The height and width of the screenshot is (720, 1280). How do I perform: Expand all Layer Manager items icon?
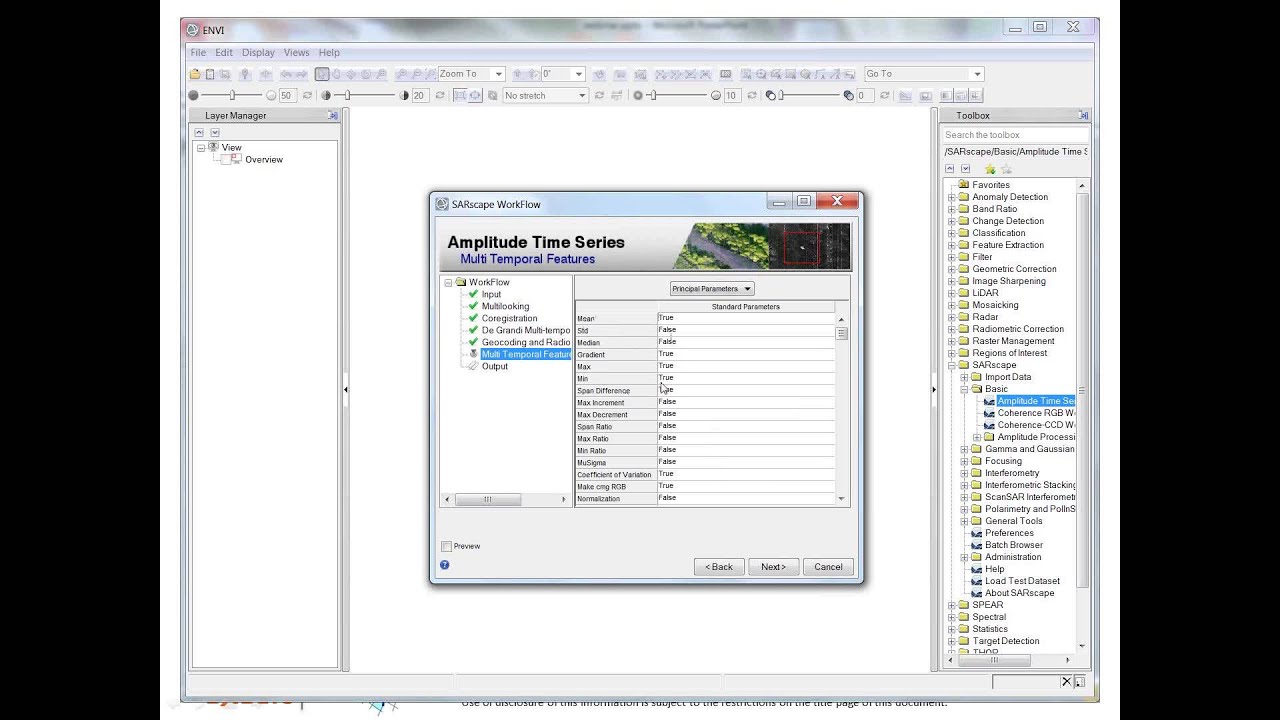(214, 132)
